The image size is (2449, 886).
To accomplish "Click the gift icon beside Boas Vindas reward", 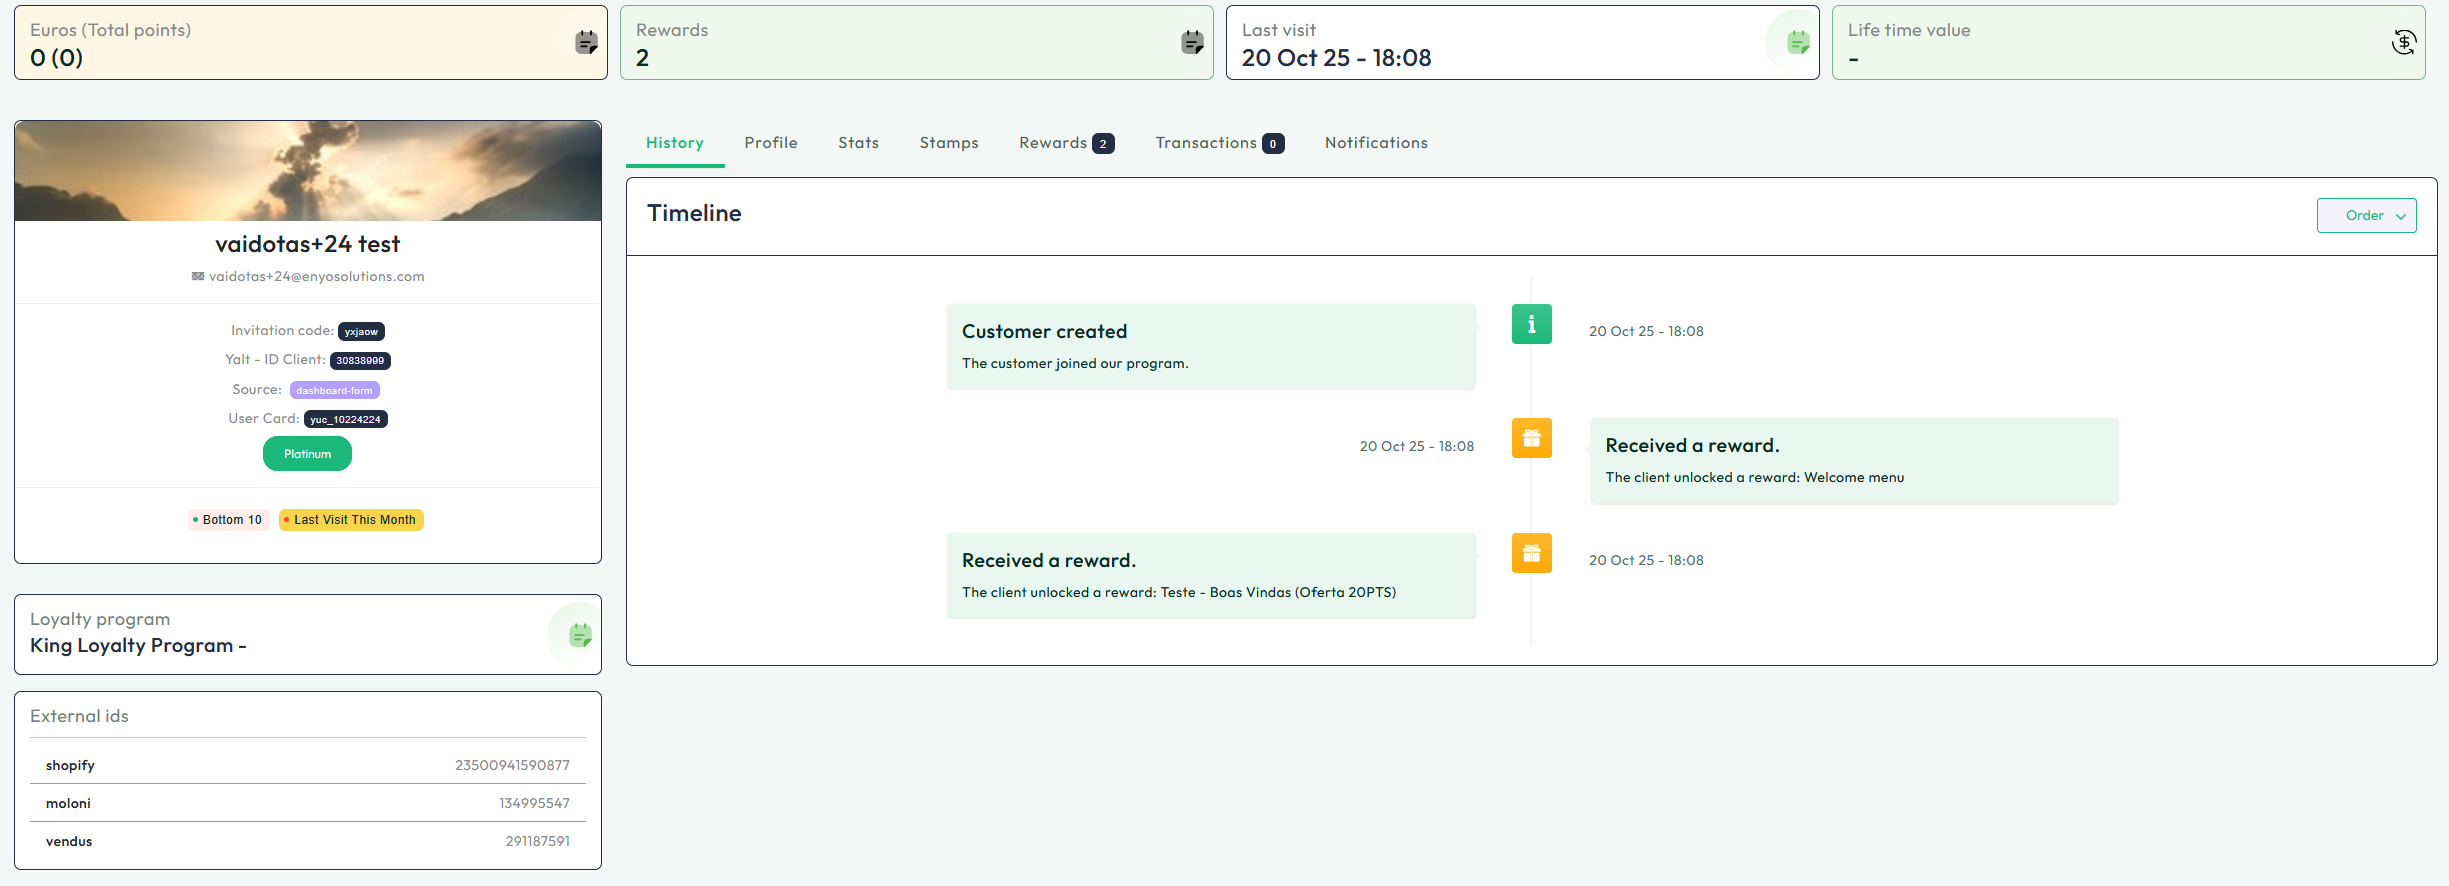I will [x=1531, y=553].
